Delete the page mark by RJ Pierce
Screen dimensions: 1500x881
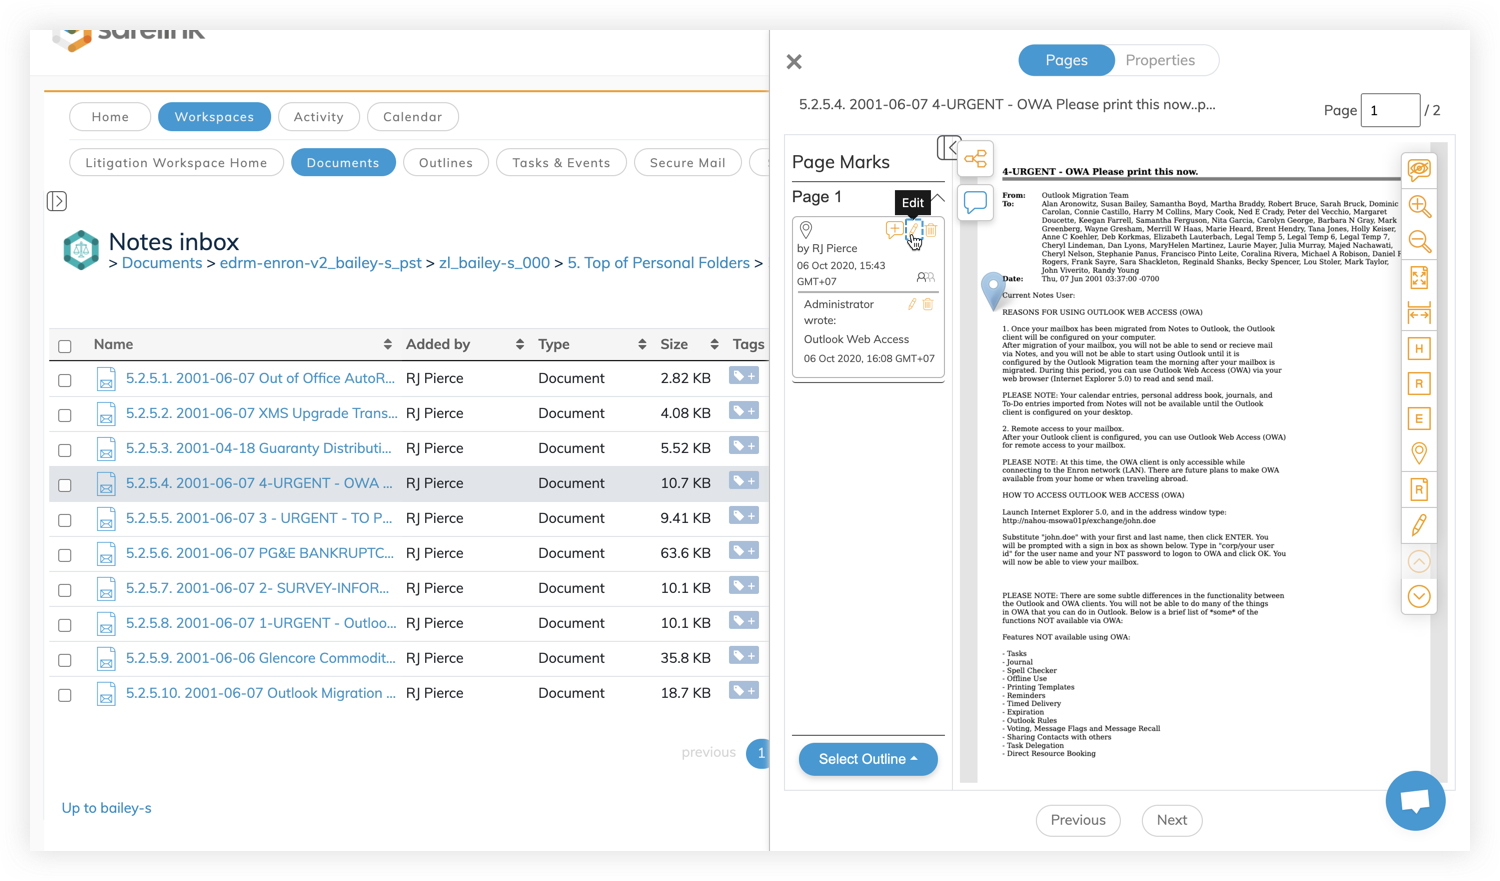930,230
